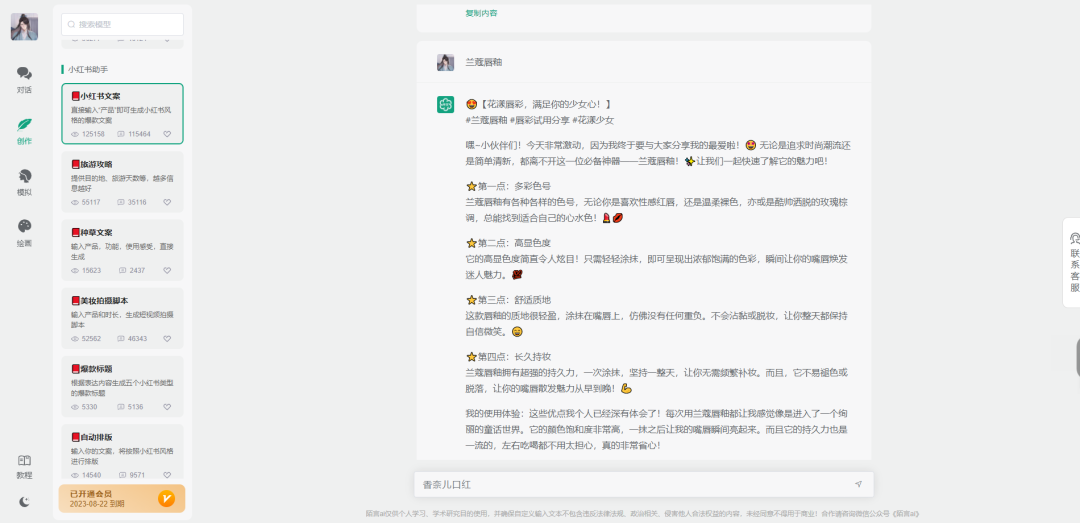
Task: Click the usage count icon of 小红书文案
Action: click(121, 134)
